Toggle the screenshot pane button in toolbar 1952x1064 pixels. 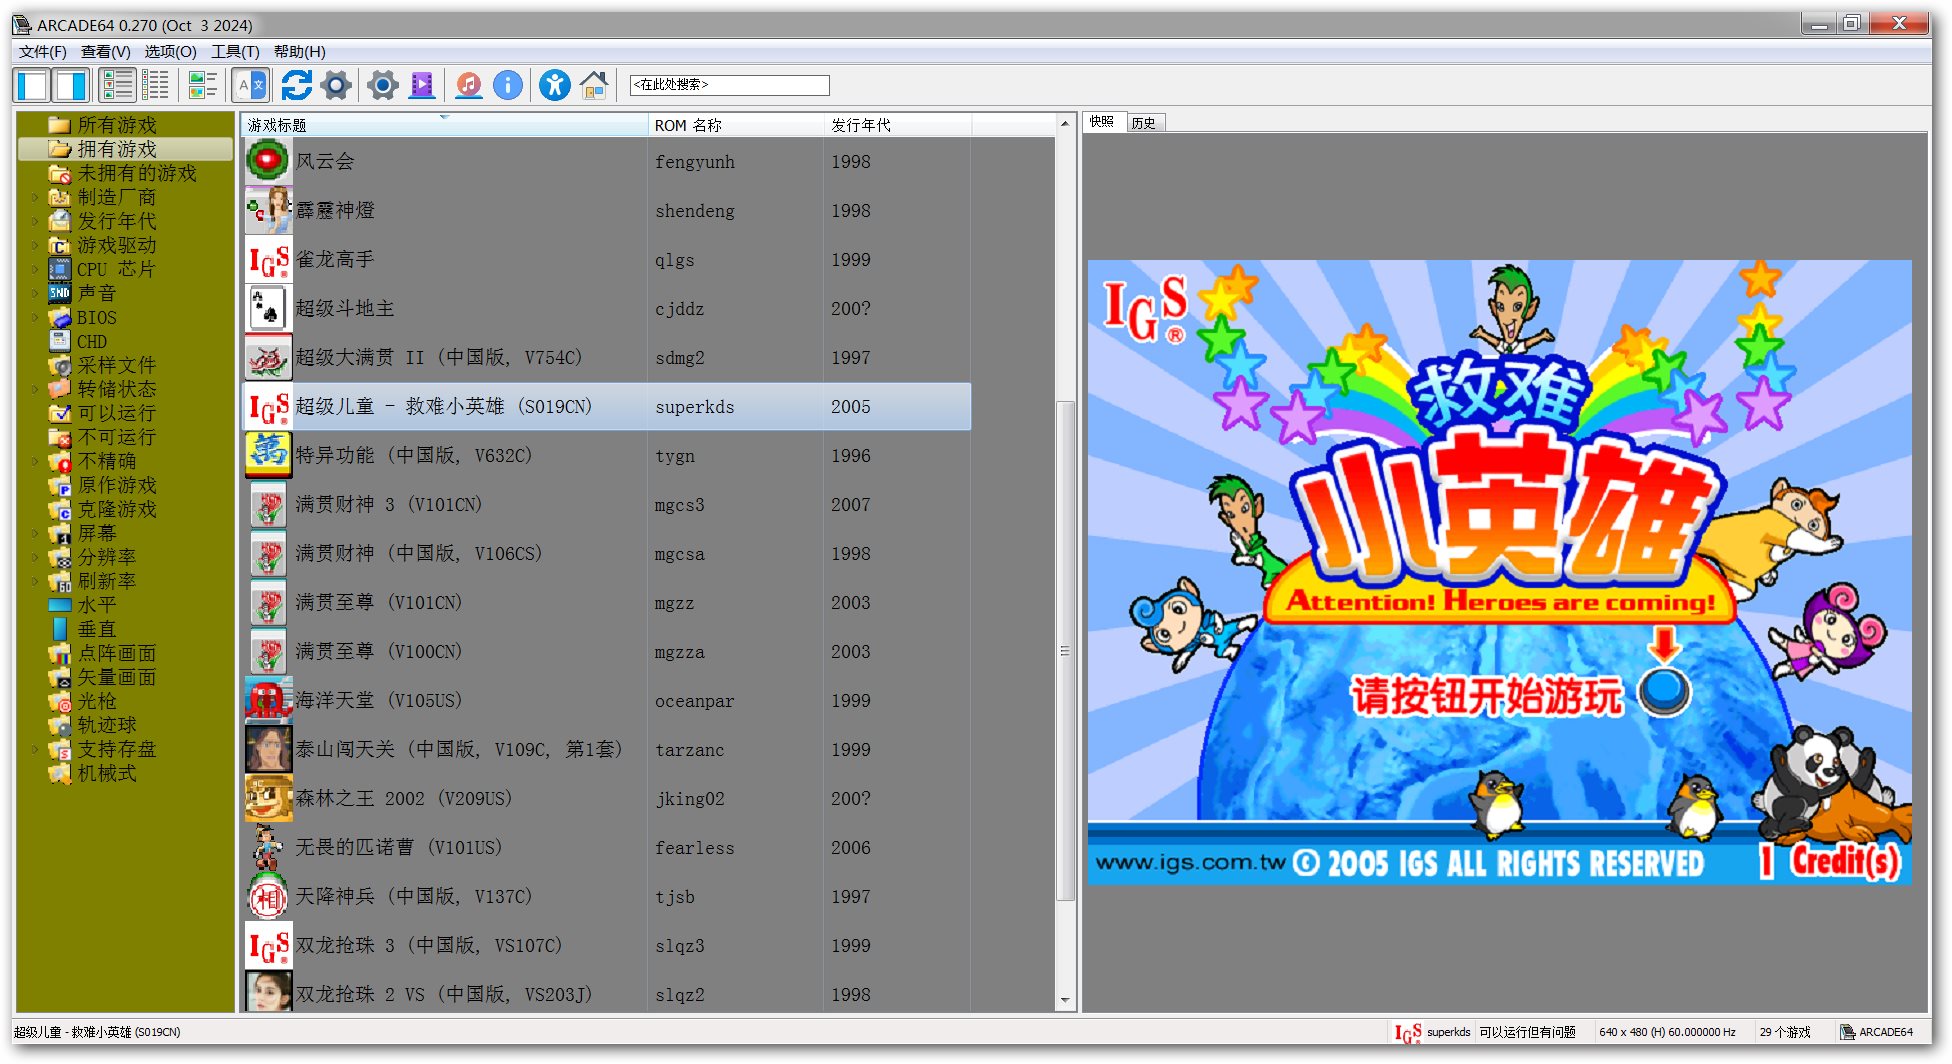pos(71,85)
